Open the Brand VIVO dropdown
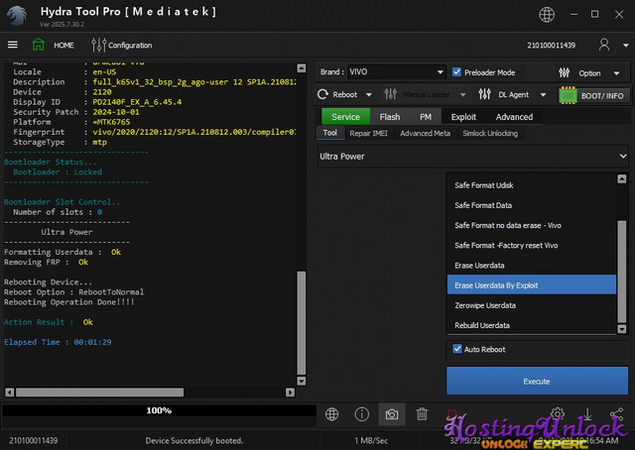Image resolution: width=635 pixels, height=450 pixels. click(382, 72)
